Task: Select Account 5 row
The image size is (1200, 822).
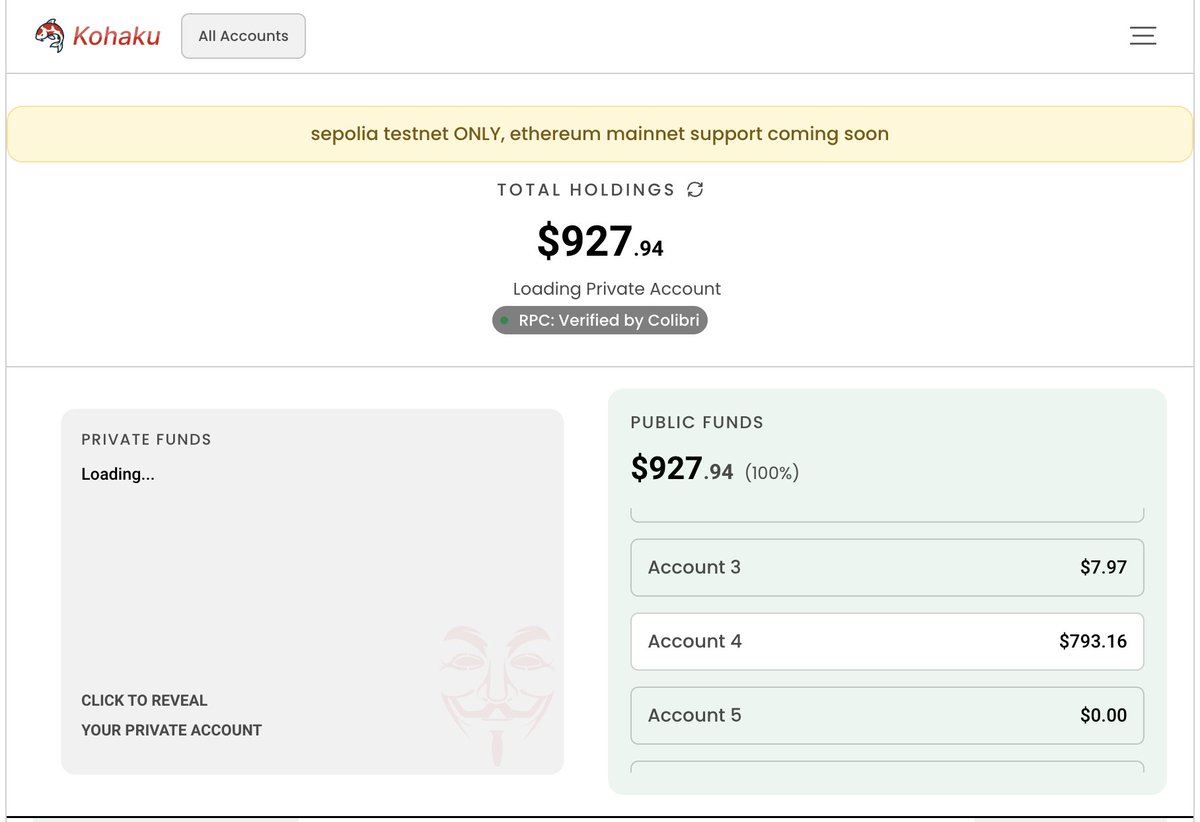Action: (x=887, y=716)
